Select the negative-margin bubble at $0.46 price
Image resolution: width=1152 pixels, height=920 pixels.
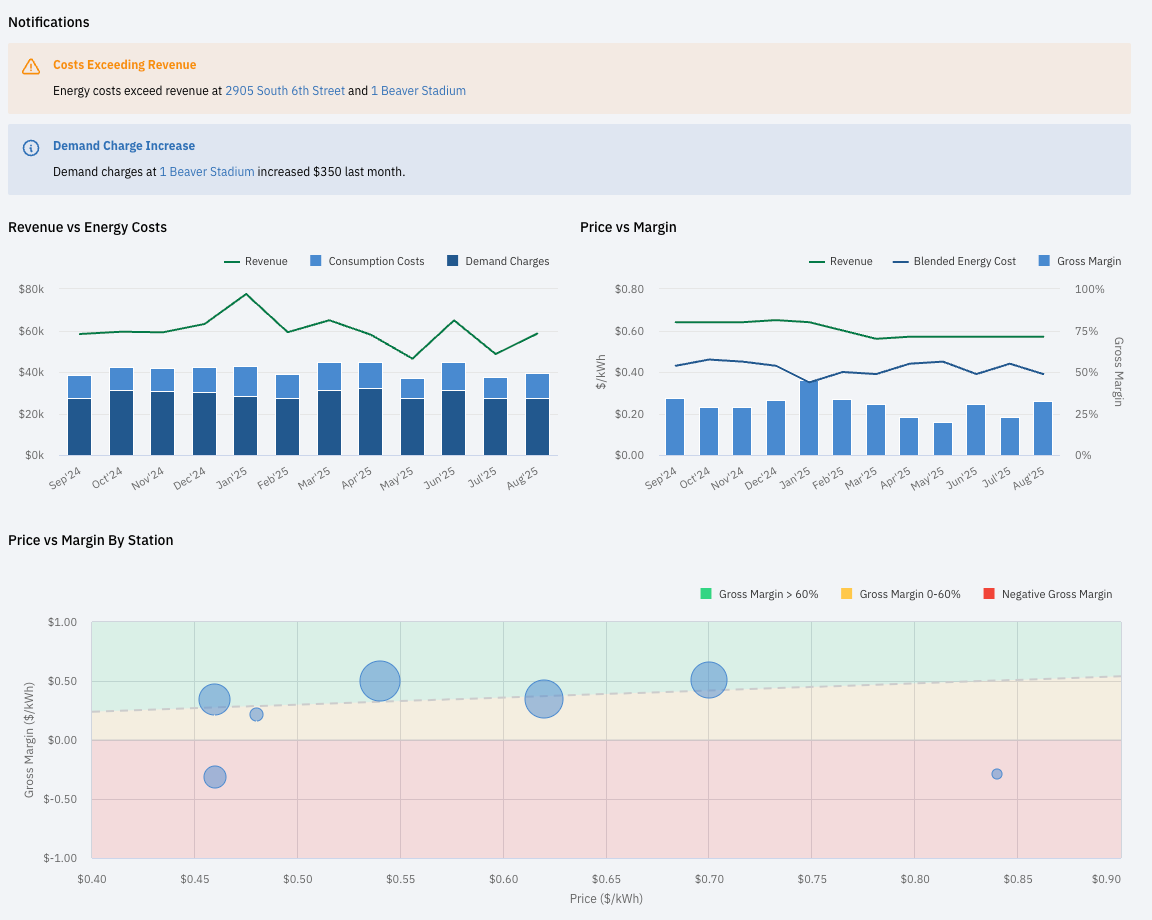215,777
